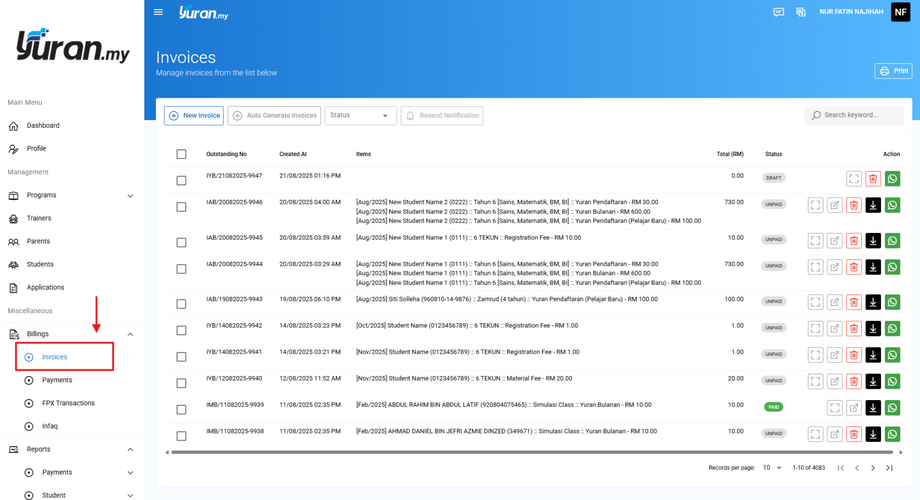Jump to last page of invoices
Image resolution: width=920 pixels, height=500 pixels.
pos(889,468)
